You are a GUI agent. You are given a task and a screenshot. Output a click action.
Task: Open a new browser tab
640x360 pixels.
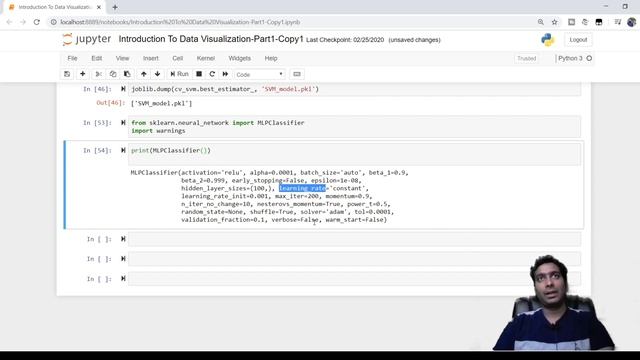[115, 7]
